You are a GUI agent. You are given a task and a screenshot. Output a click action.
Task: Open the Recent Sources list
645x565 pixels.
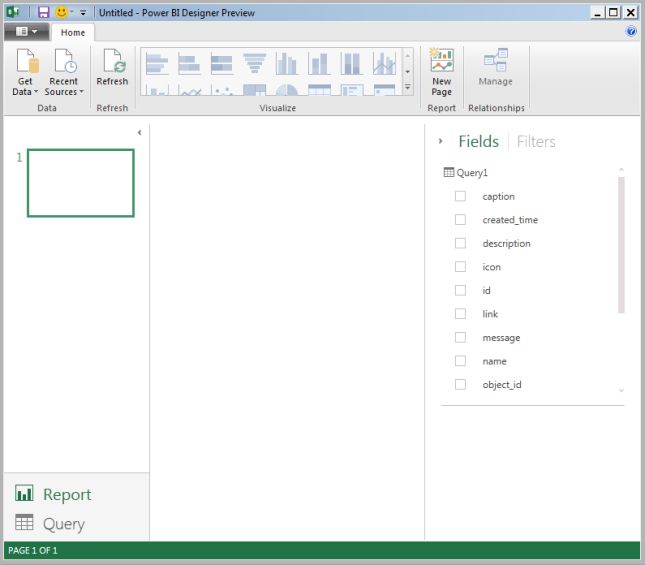(x=64, y=72)
